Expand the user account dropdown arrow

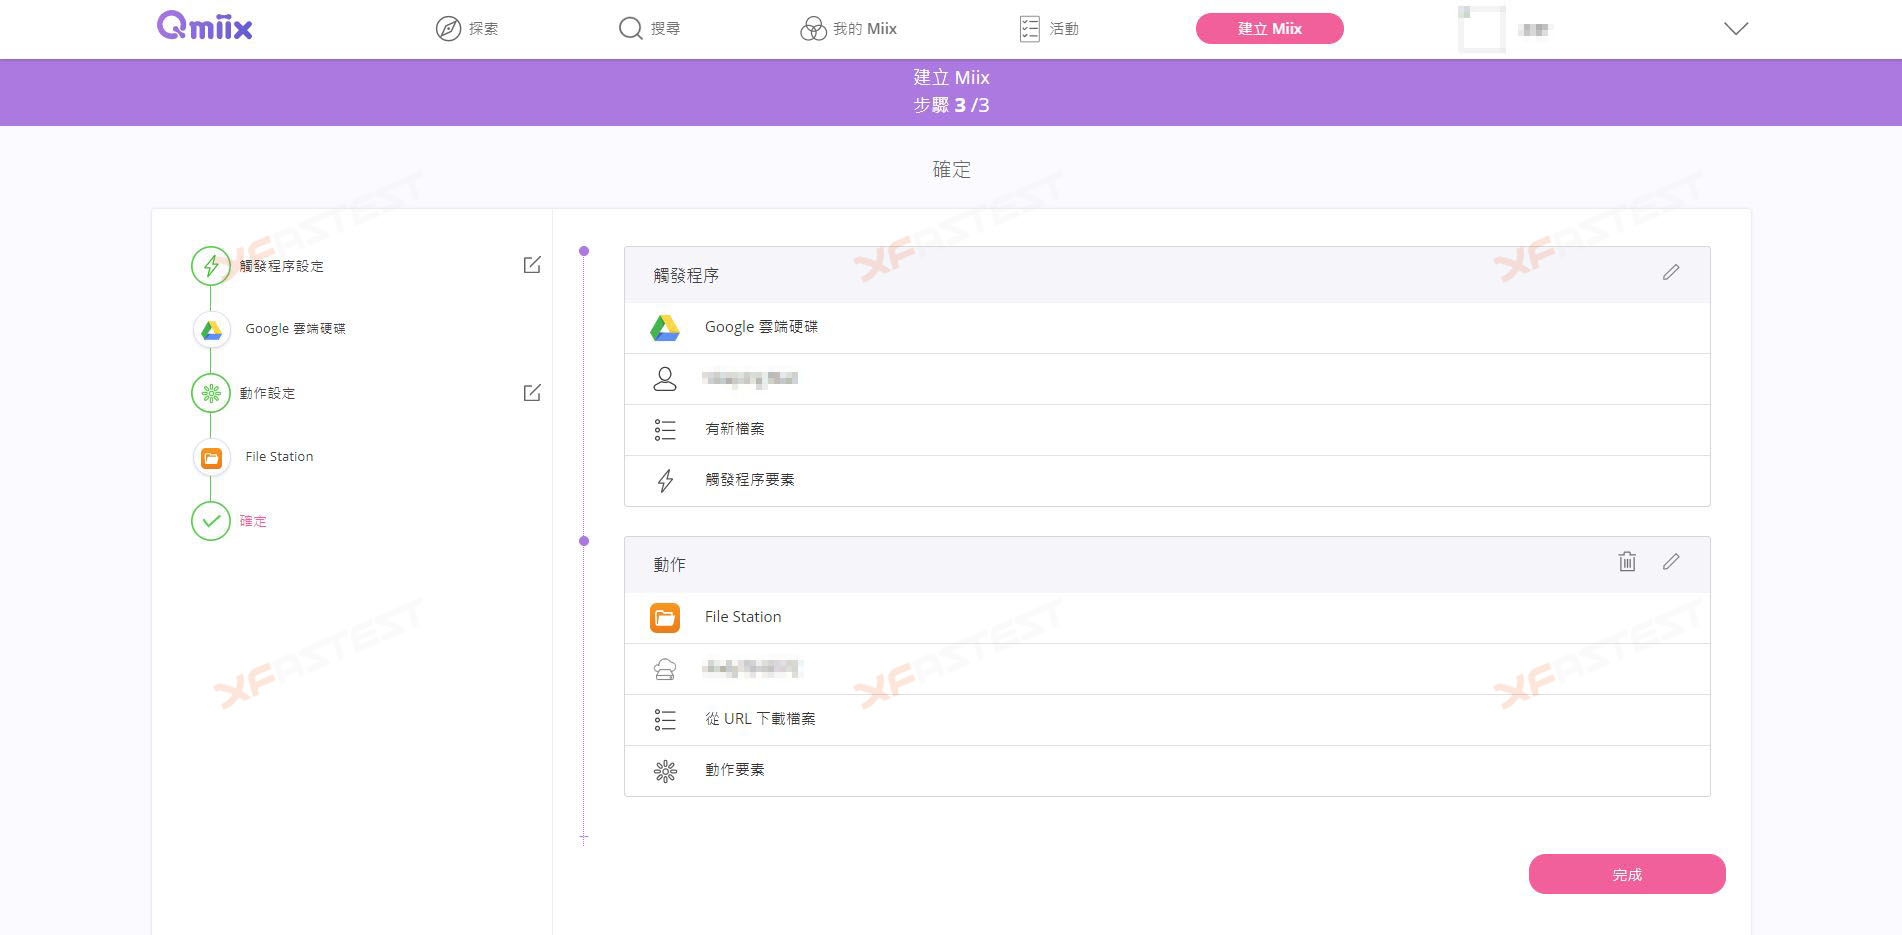1736,29
